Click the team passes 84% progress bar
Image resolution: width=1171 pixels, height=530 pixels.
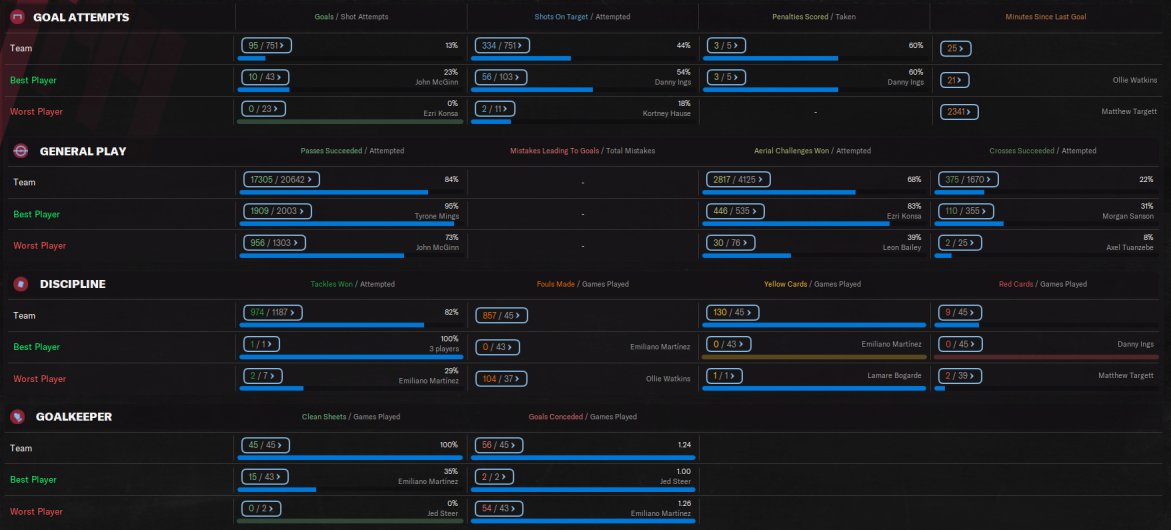pyautogui.click(x=350, y=192)
